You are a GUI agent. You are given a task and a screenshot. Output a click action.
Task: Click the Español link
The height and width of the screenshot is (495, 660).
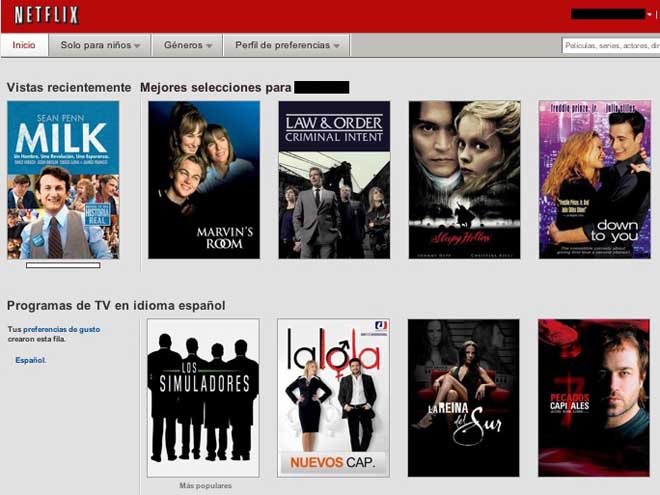tap(30, 360)
